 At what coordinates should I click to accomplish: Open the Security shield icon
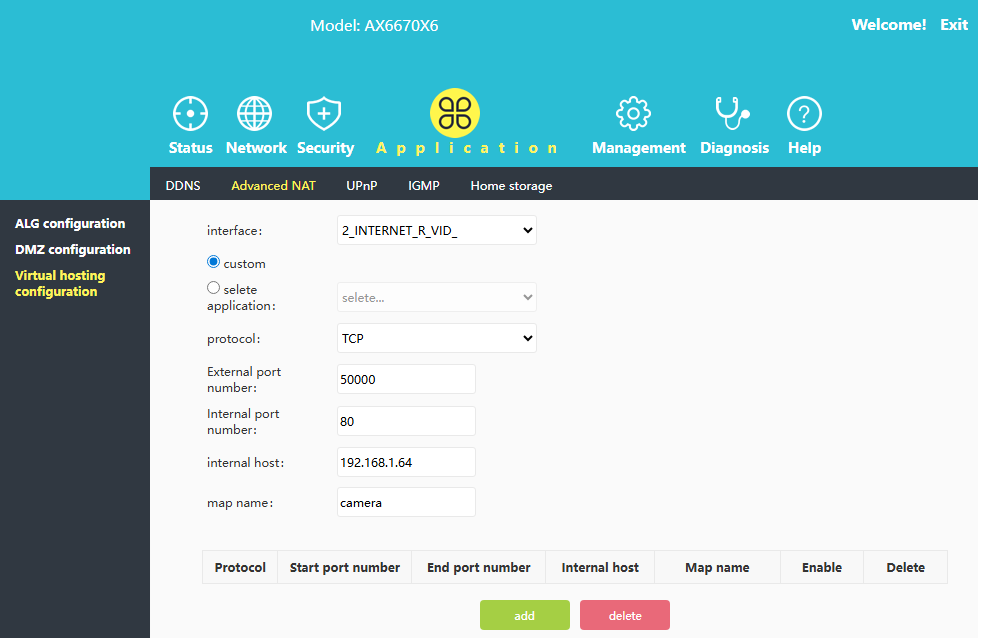pos(324,114)
